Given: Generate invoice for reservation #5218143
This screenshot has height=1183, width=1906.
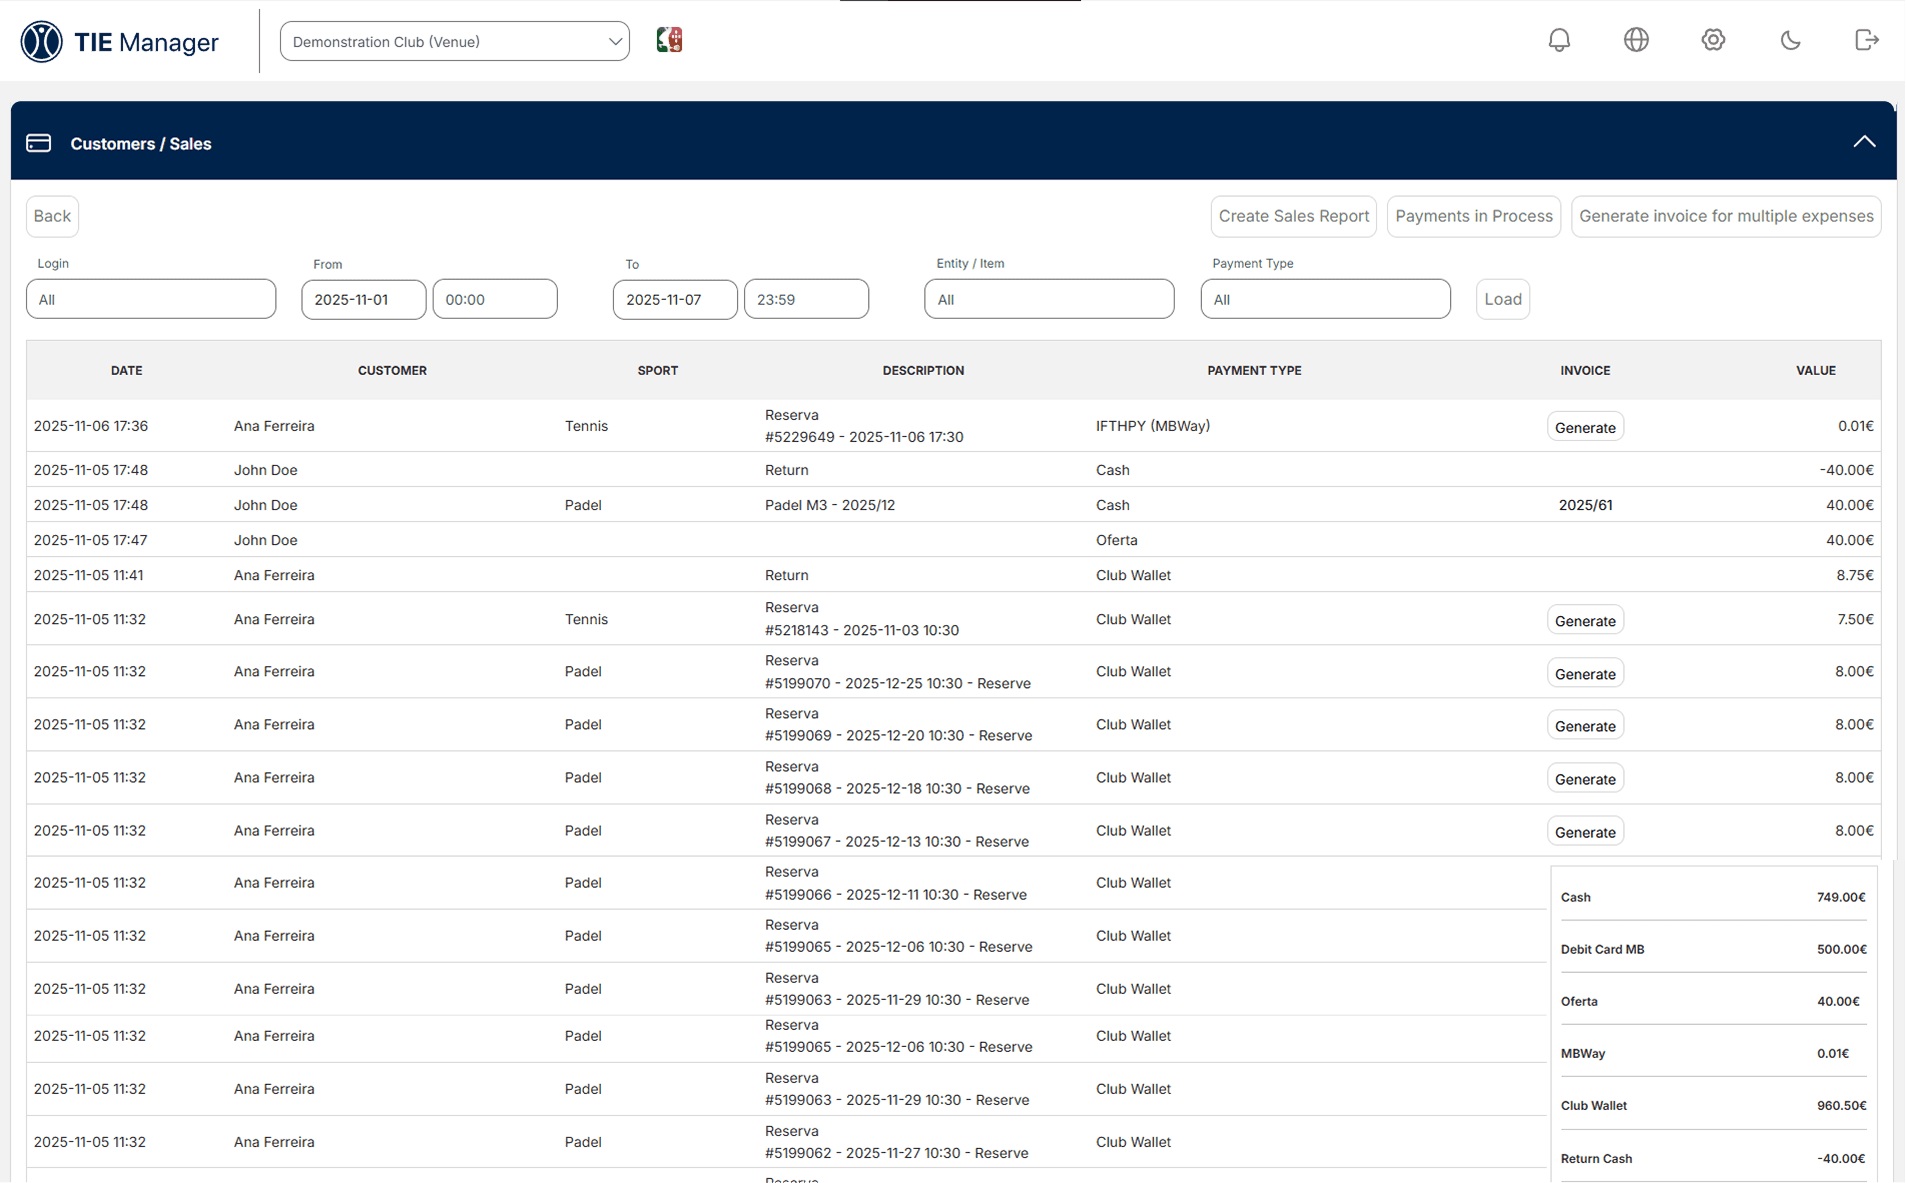Looking at the screenshot, I should 1585,620.
